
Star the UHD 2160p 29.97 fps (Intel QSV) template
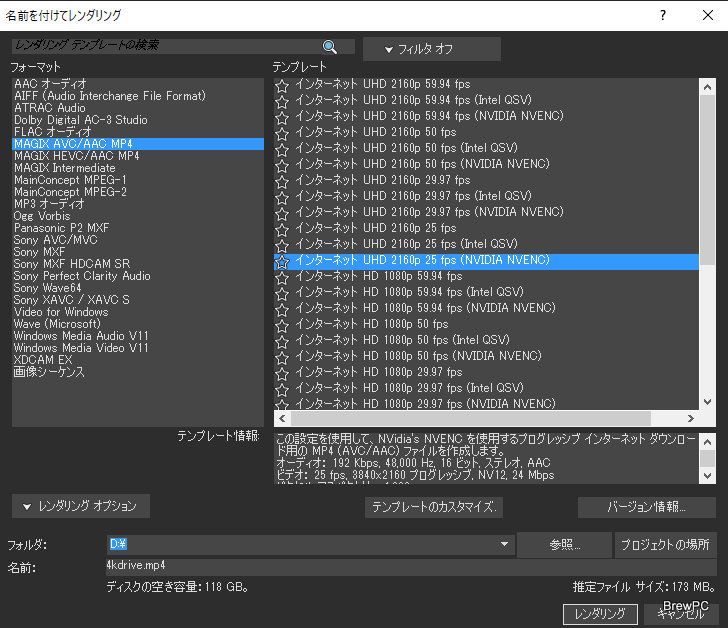282,196
